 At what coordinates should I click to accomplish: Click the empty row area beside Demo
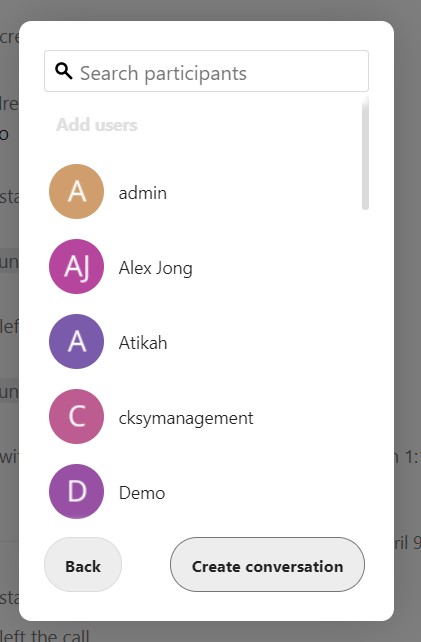[262, 491]
